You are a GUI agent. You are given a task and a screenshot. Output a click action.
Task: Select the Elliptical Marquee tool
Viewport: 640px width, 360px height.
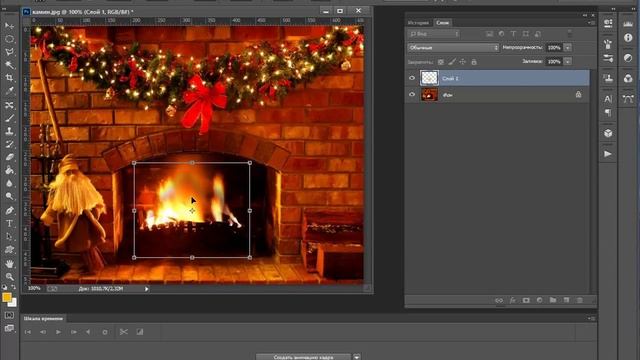[x=9, y=39]
